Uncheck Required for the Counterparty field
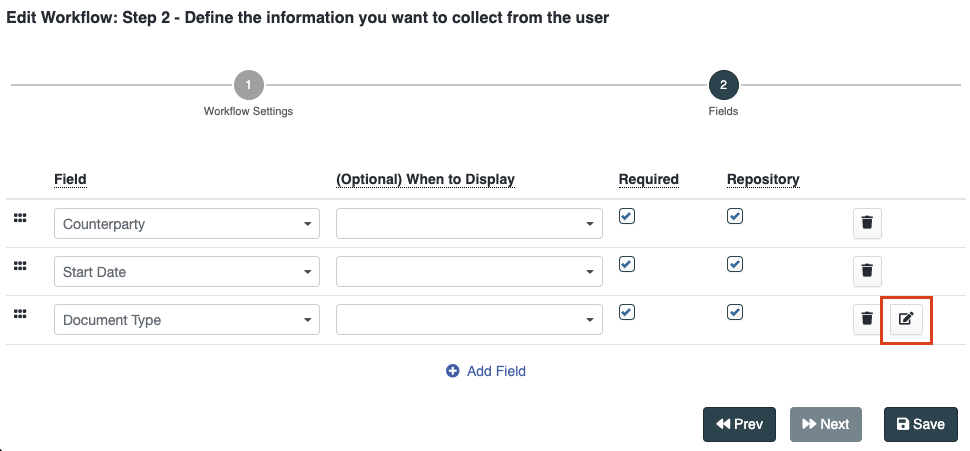The height and width of the screenshot is (451, 970). 627,216
